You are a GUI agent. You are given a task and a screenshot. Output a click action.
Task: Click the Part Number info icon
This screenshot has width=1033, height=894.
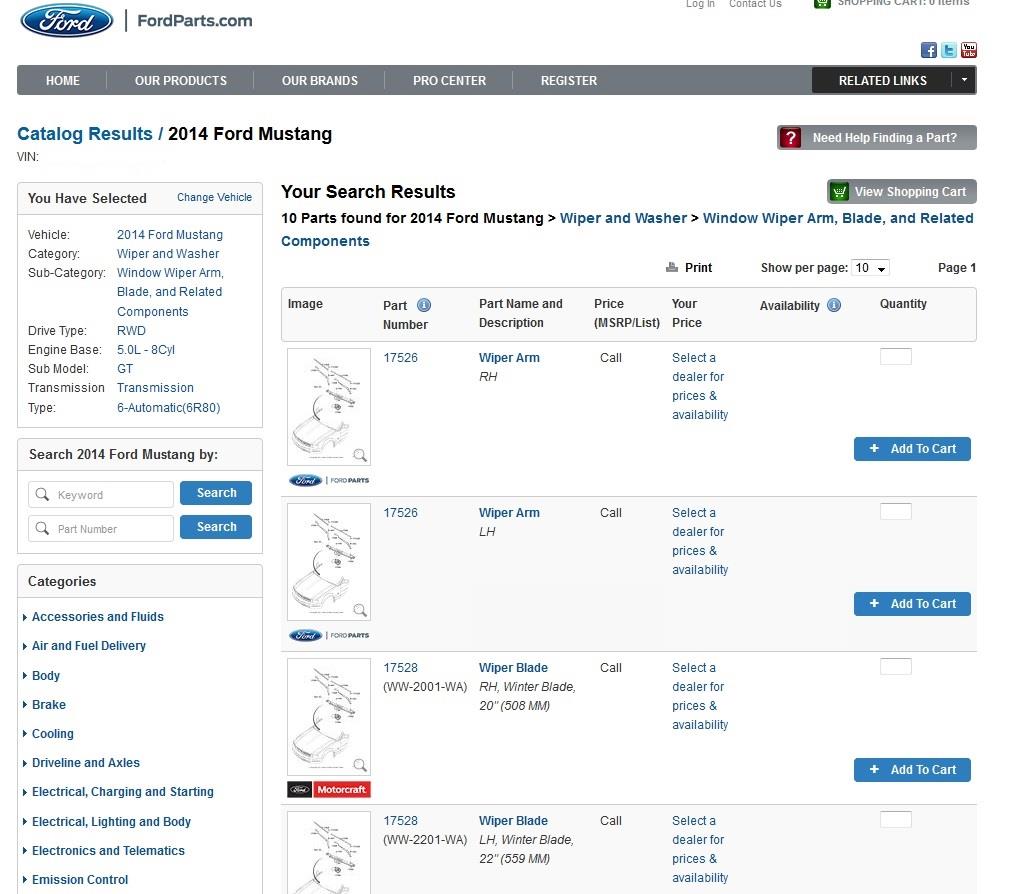point(424,305)
